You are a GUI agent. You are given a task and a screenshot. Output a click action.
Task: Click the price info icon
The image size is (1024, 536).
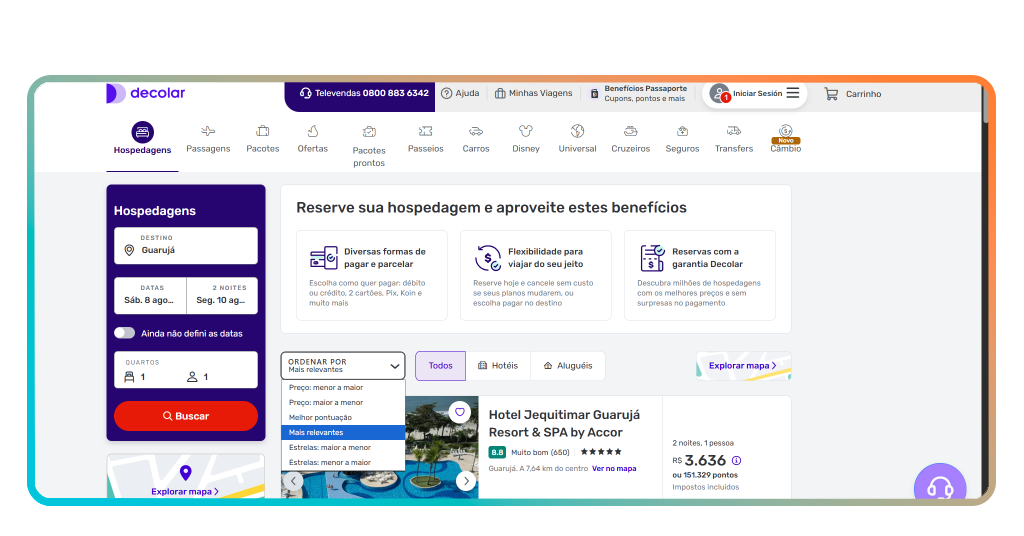click(x=737, y=460)
